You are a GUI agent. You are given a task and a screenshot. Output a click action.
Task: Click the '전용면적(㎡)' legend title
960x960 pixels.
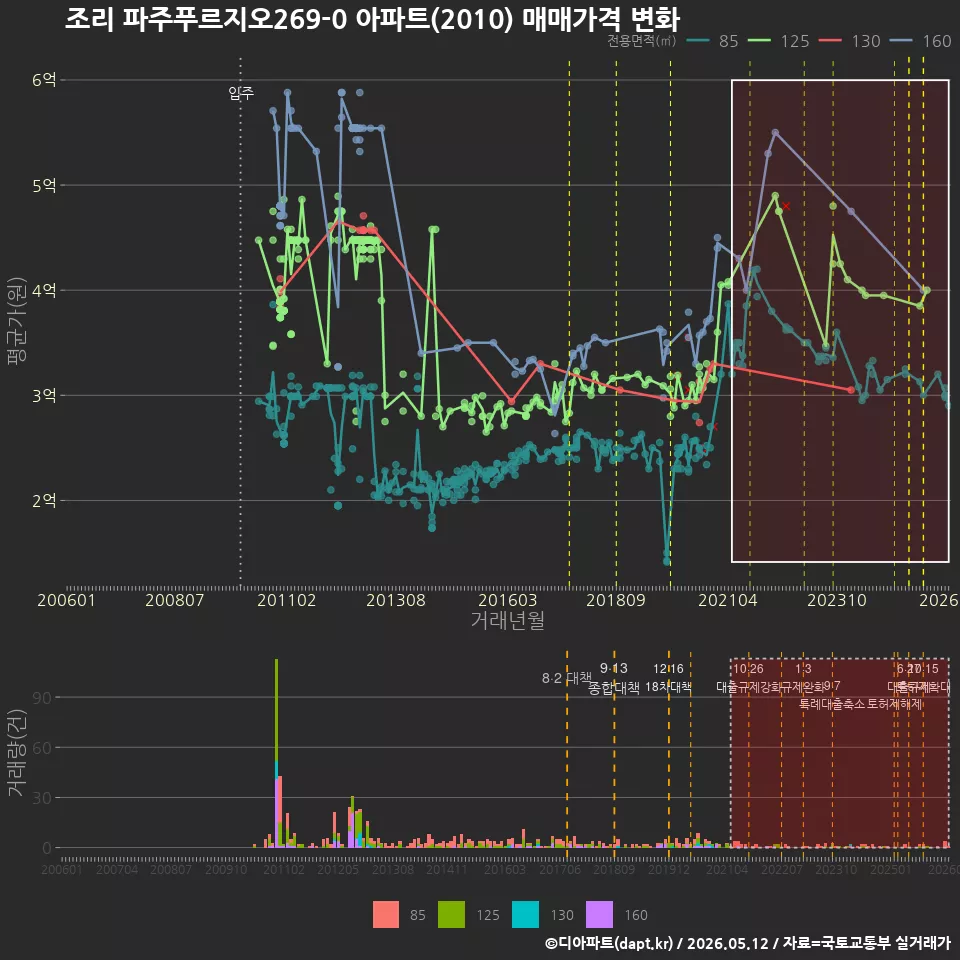click(642, 41)
